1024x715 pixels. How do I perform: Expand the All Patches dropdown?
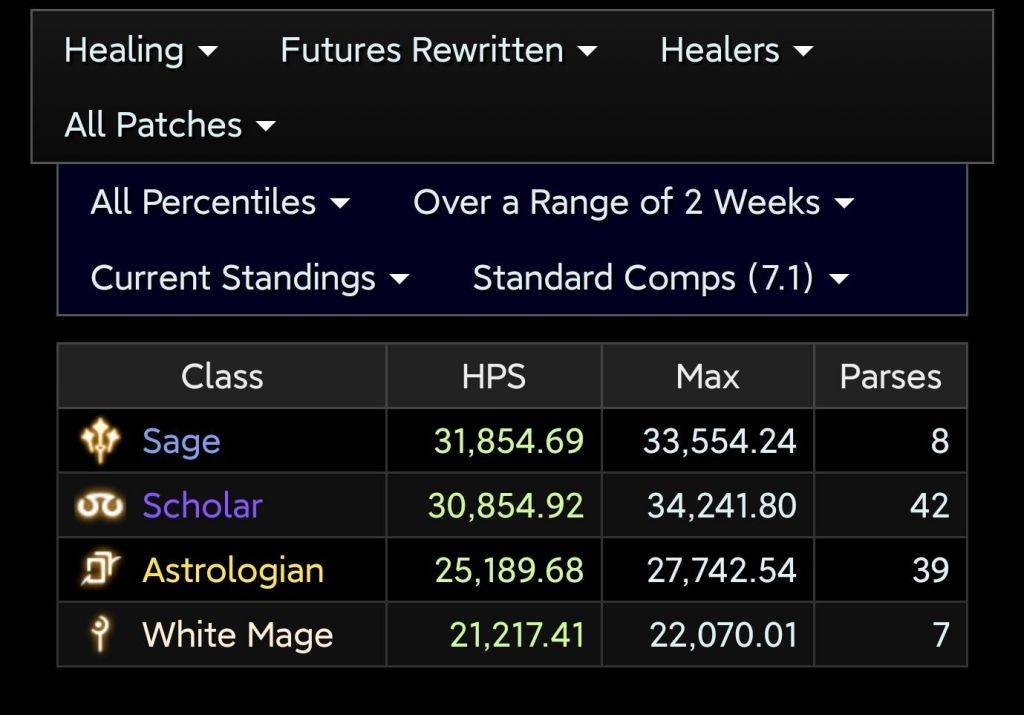(169, 125)
